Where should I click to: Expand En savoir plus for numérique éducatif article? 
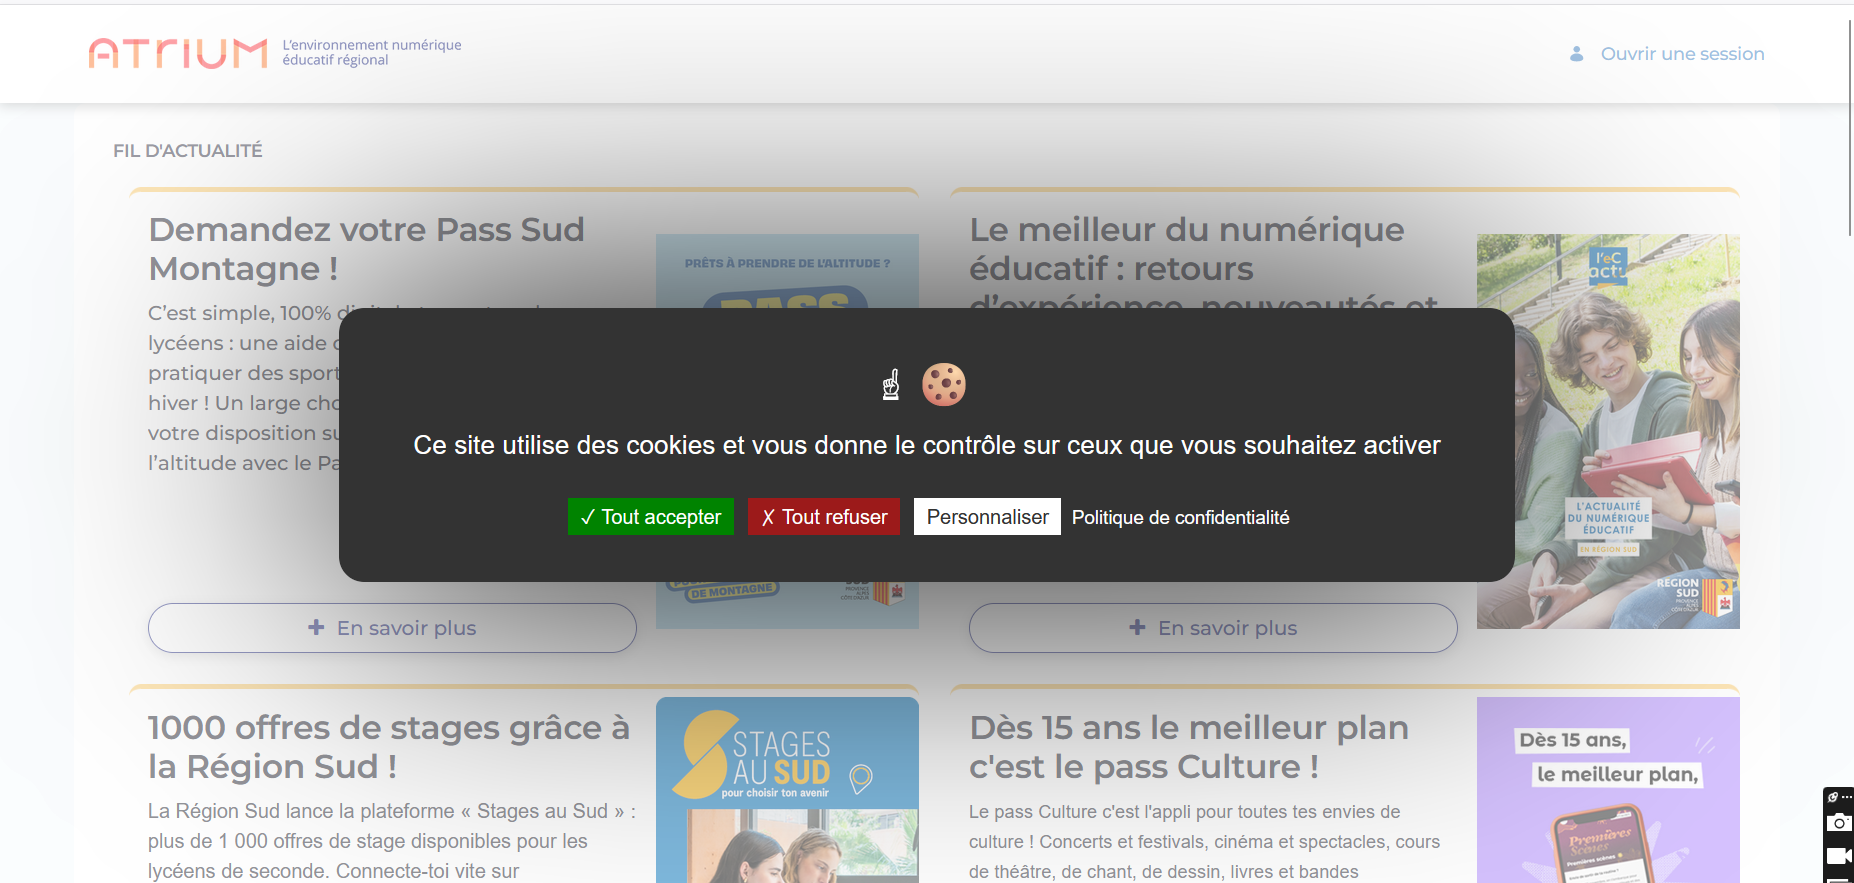1212,628
